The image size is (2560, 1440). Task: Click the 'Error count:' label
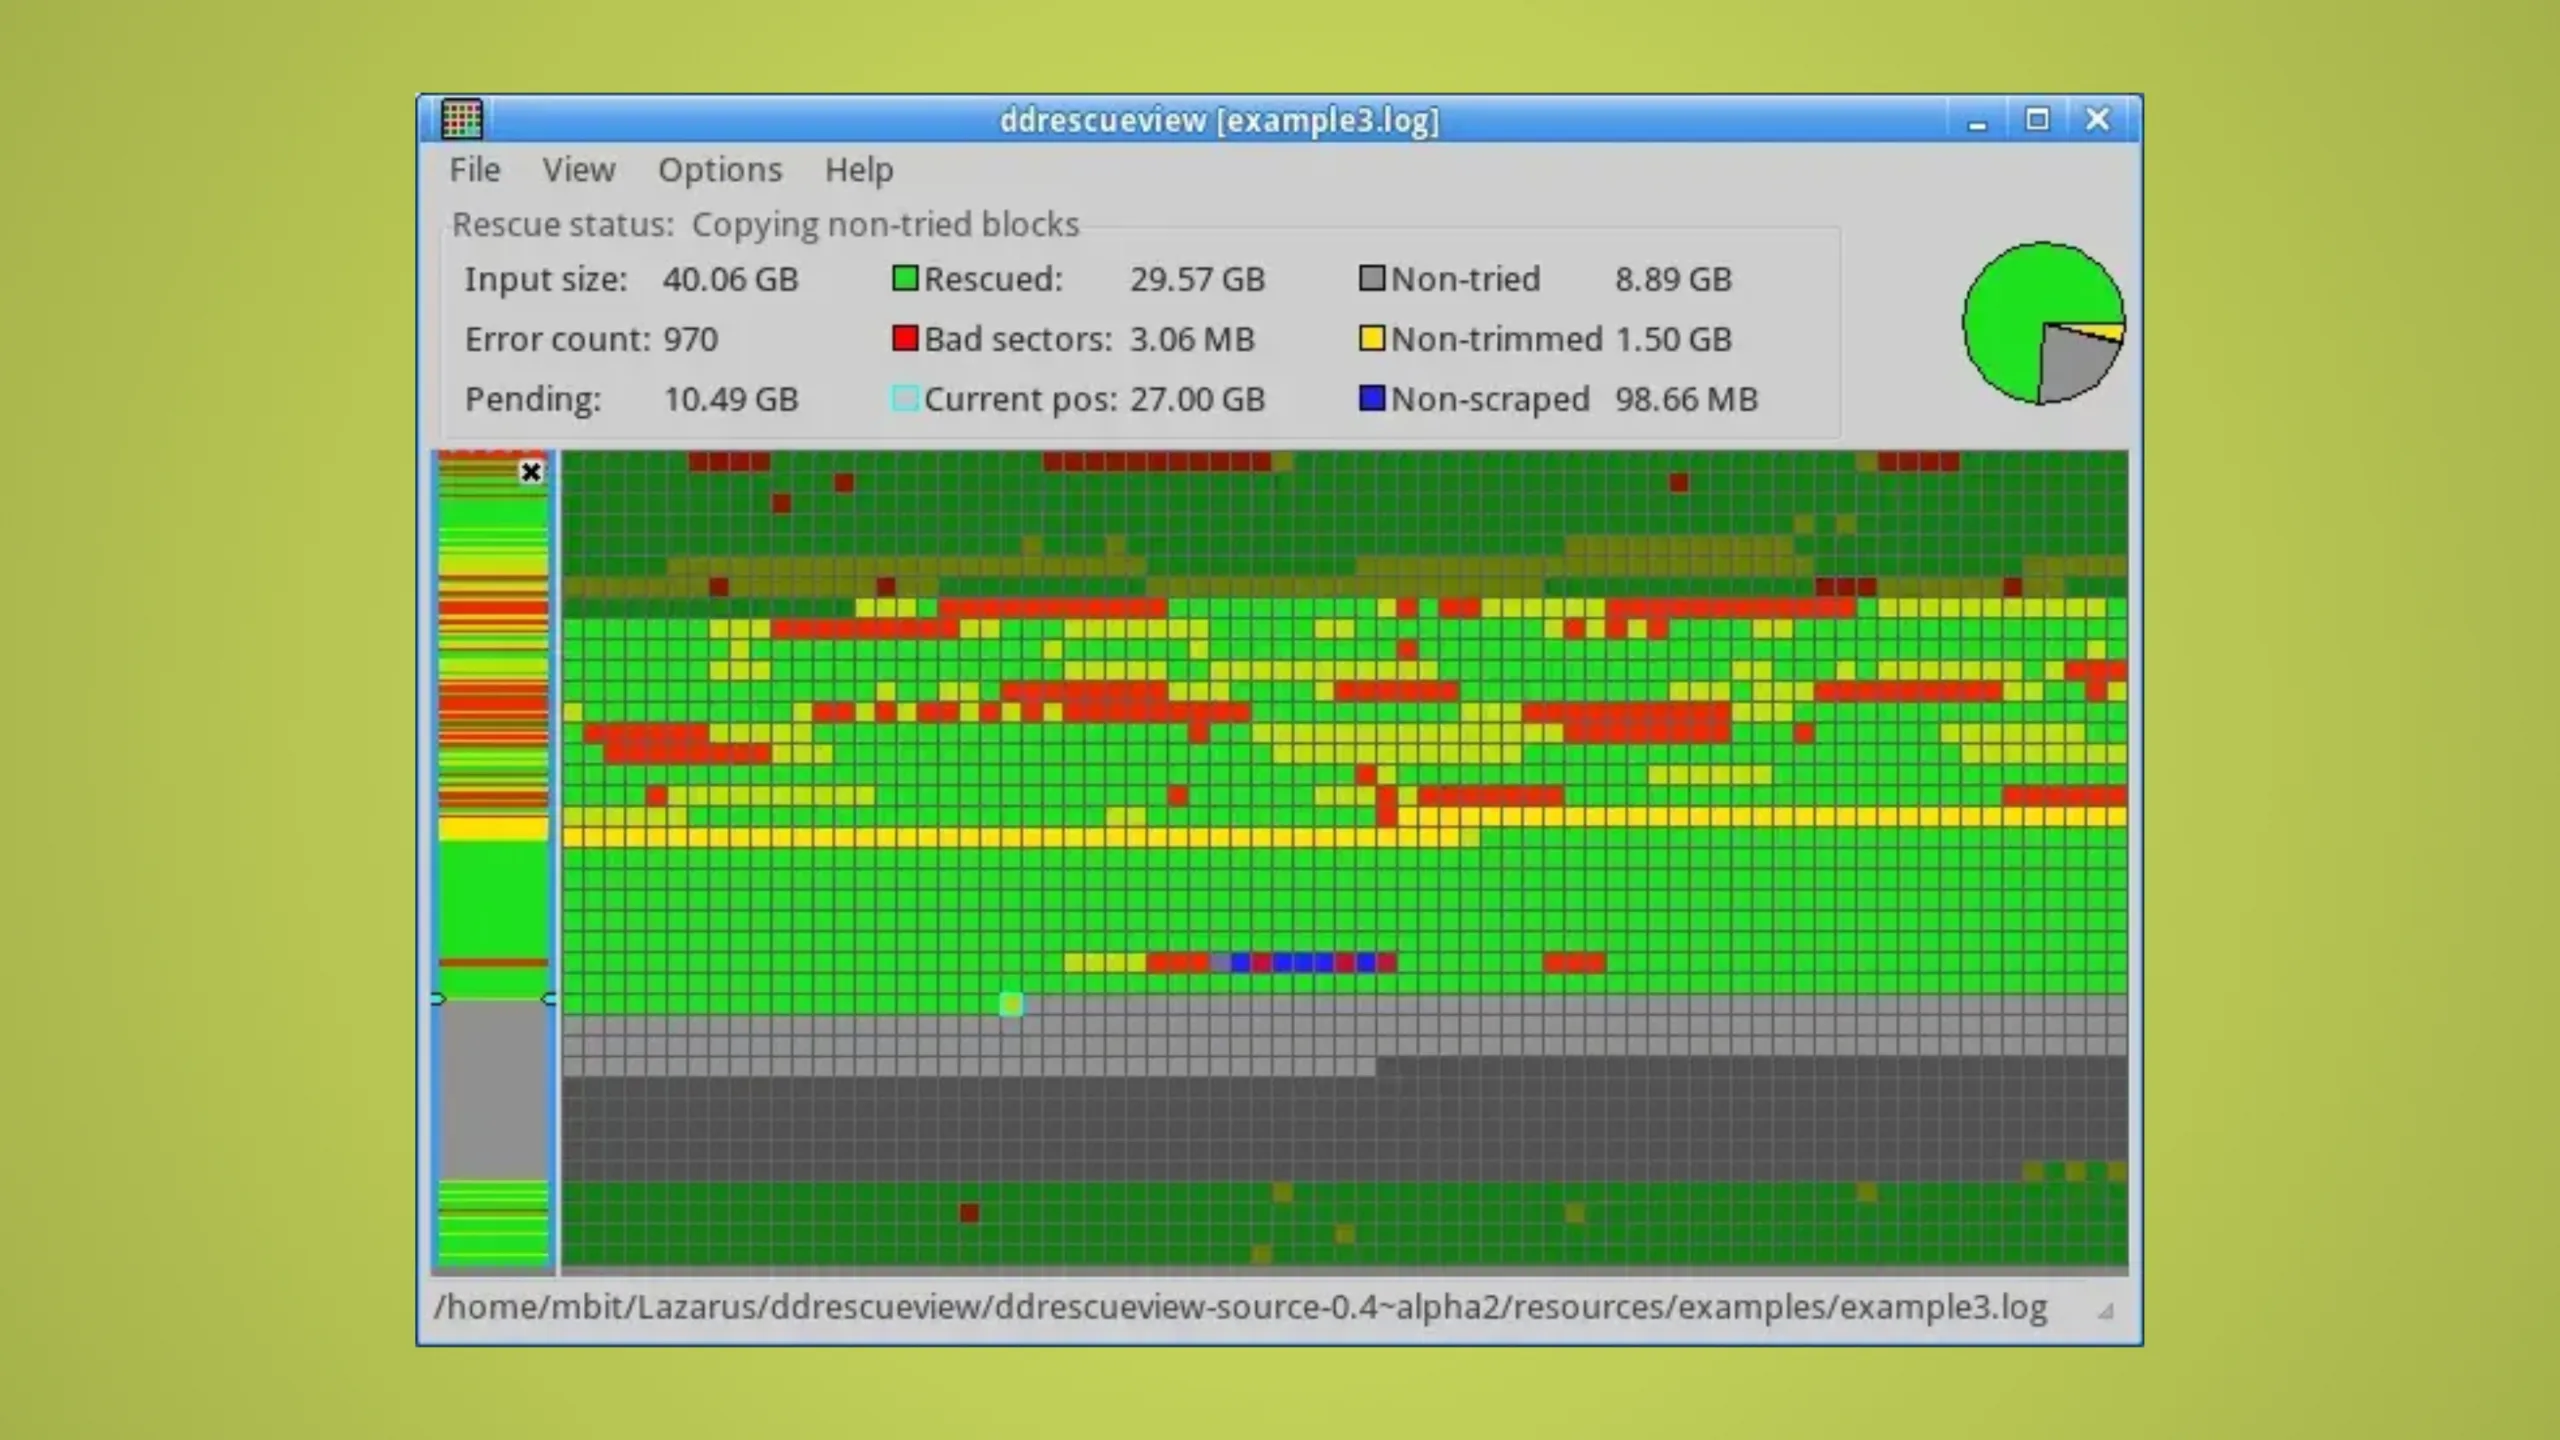[x=557, y=339]
